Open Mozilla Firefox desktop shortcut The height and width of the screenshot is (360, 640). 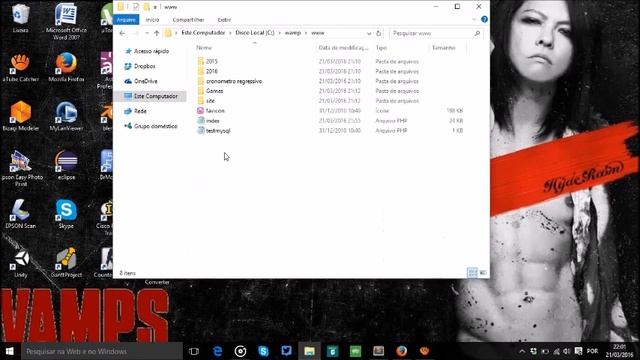pyautogui.click(x=66, y=67)
